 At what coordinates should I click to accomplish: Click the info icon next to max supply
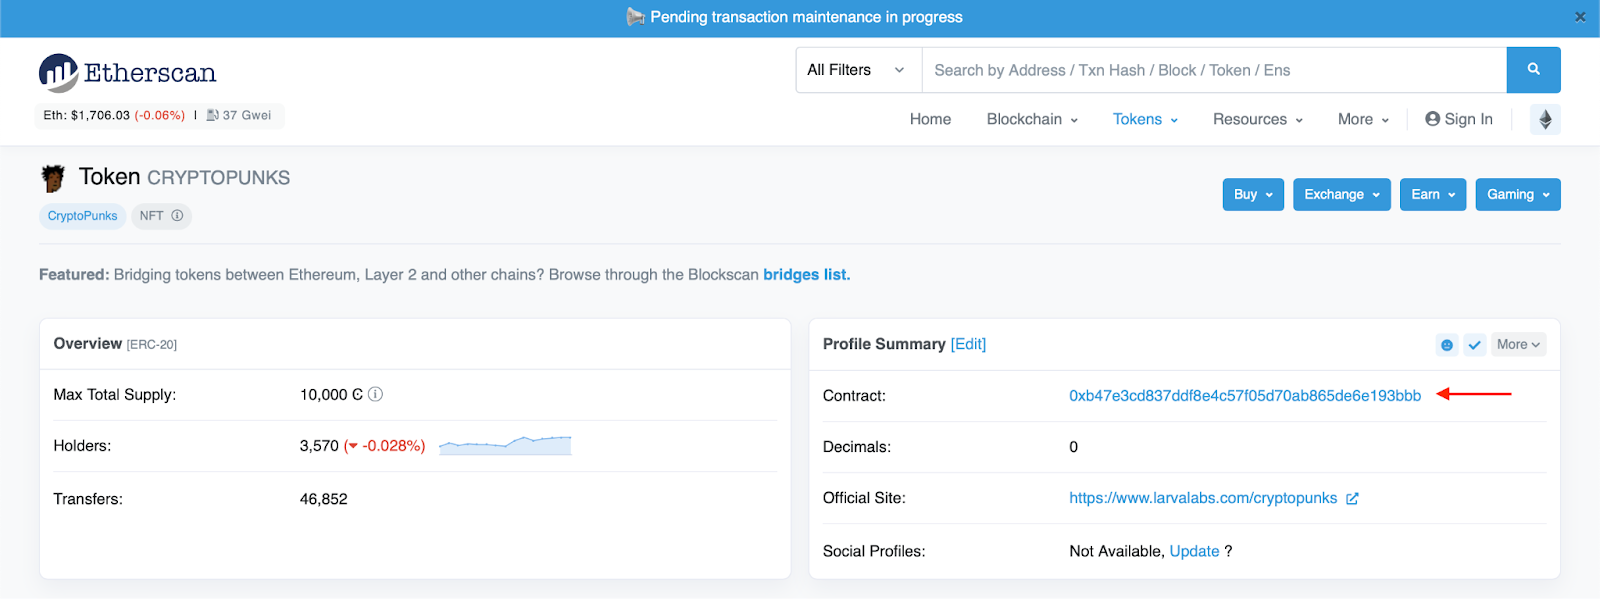click(376, 395)
